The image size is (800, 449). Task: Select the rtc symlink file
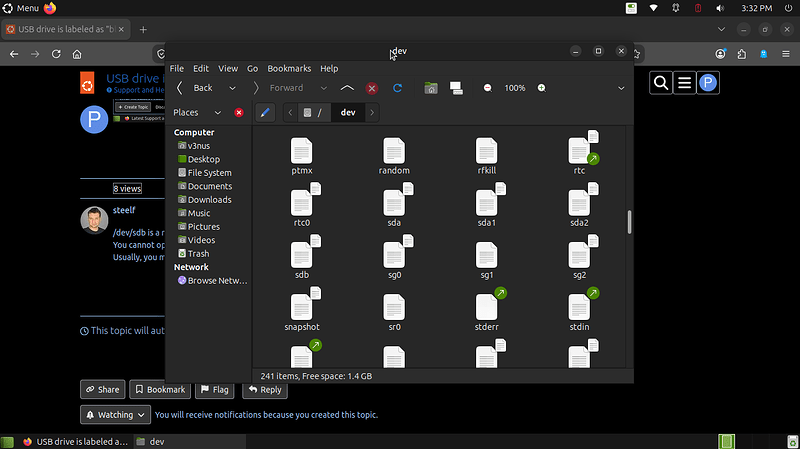pos(580,153)
